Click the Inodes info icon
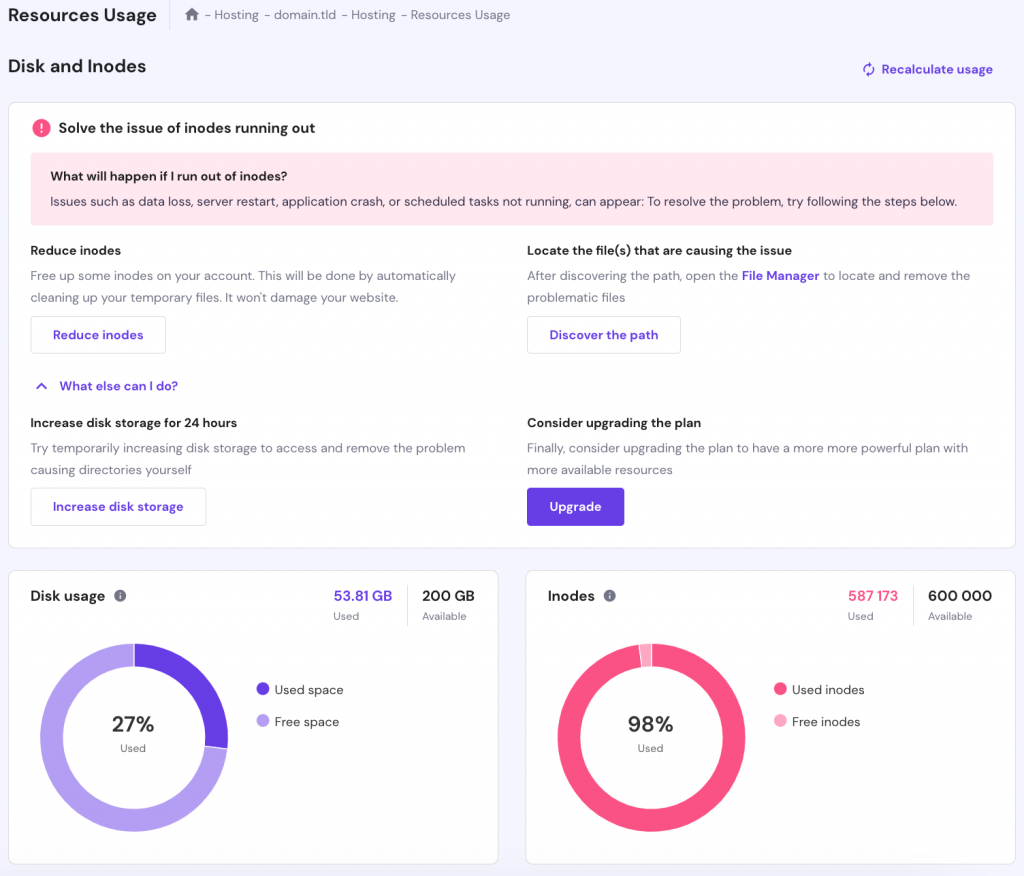The image size is (1024, 876). (x=610, y=596)
